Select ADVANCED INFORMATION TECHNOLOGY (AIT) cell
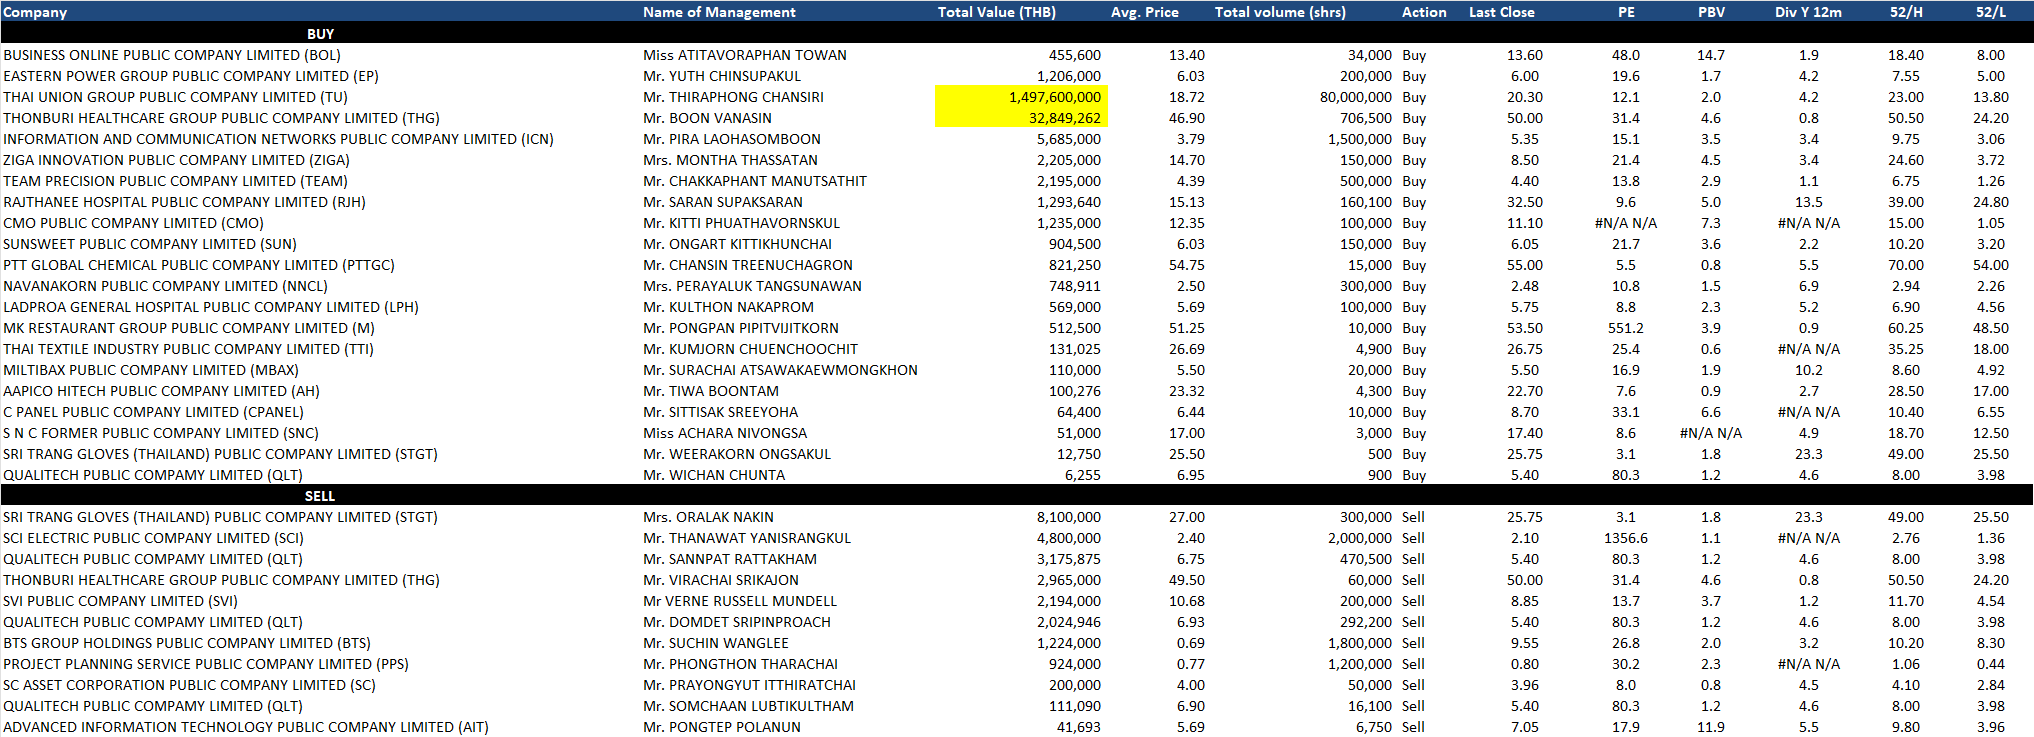This screenshot has width=2034, height=737. pos(246,727)
